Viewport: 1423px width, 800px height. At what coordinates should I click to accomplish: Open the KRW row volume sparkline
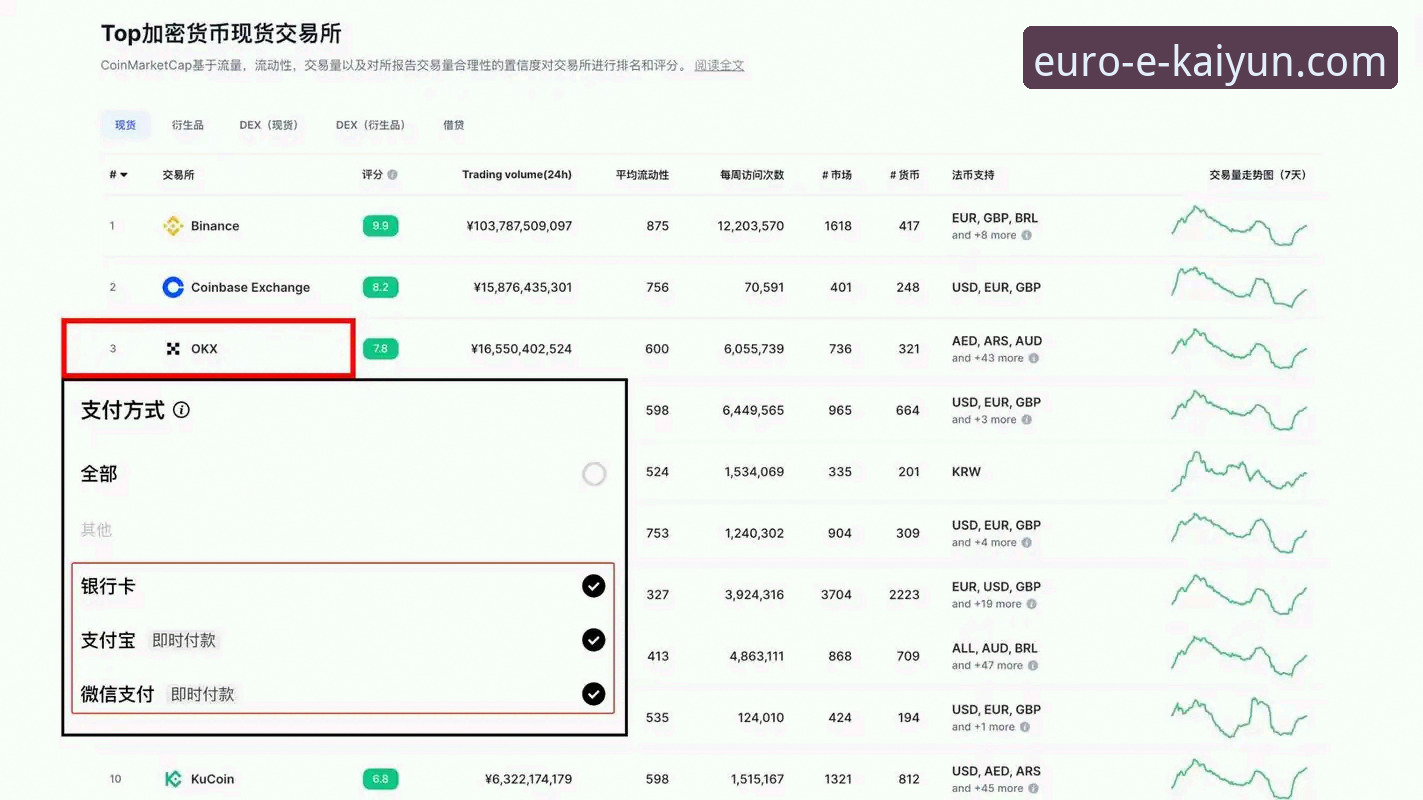coord(1239,472)
